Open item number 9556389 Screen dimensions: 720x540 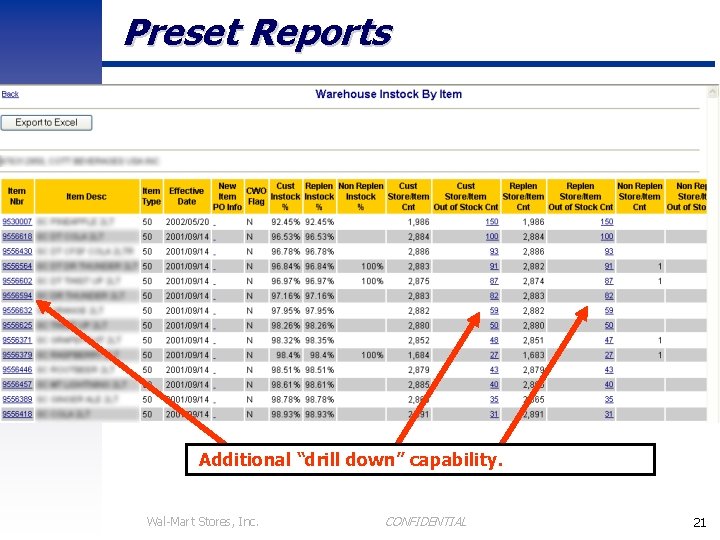coord(17,399)
